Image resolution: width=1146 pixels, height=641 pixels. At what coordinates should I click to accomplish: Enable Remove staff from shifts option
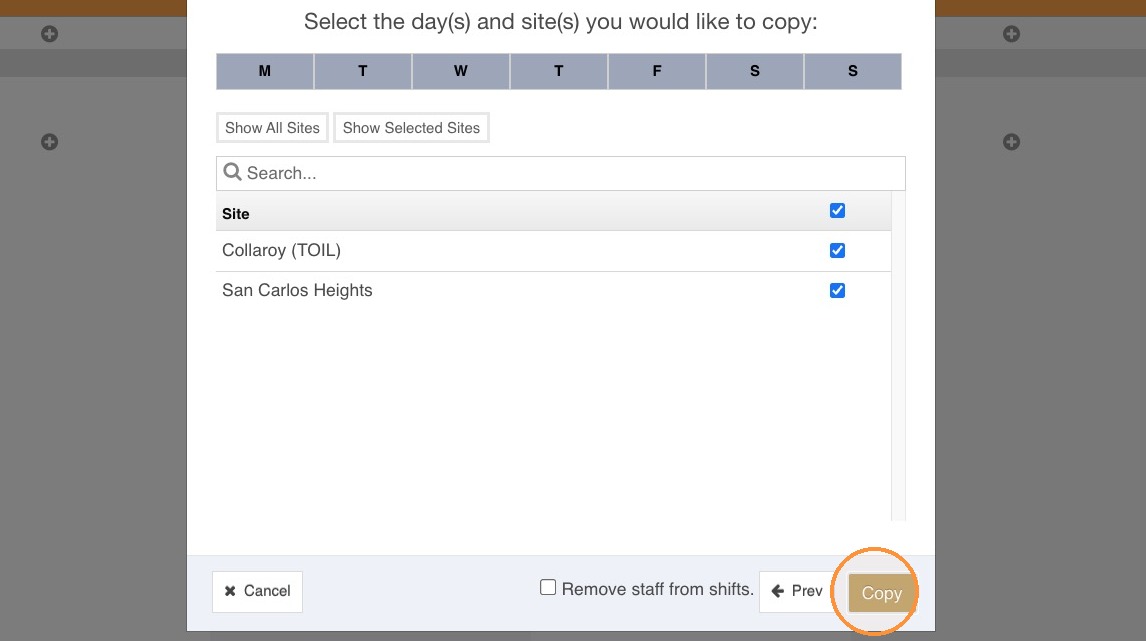pos(548,588)
